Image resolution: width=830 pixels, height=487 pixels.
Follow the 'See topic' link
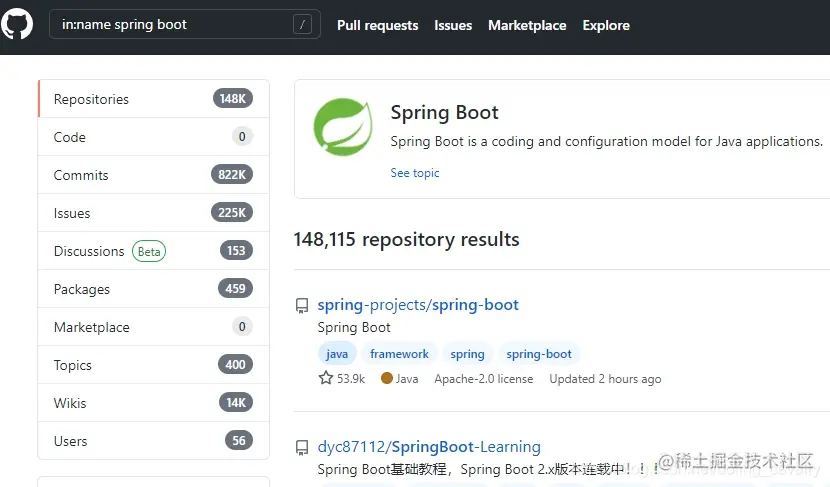click(x=415, y=173)
